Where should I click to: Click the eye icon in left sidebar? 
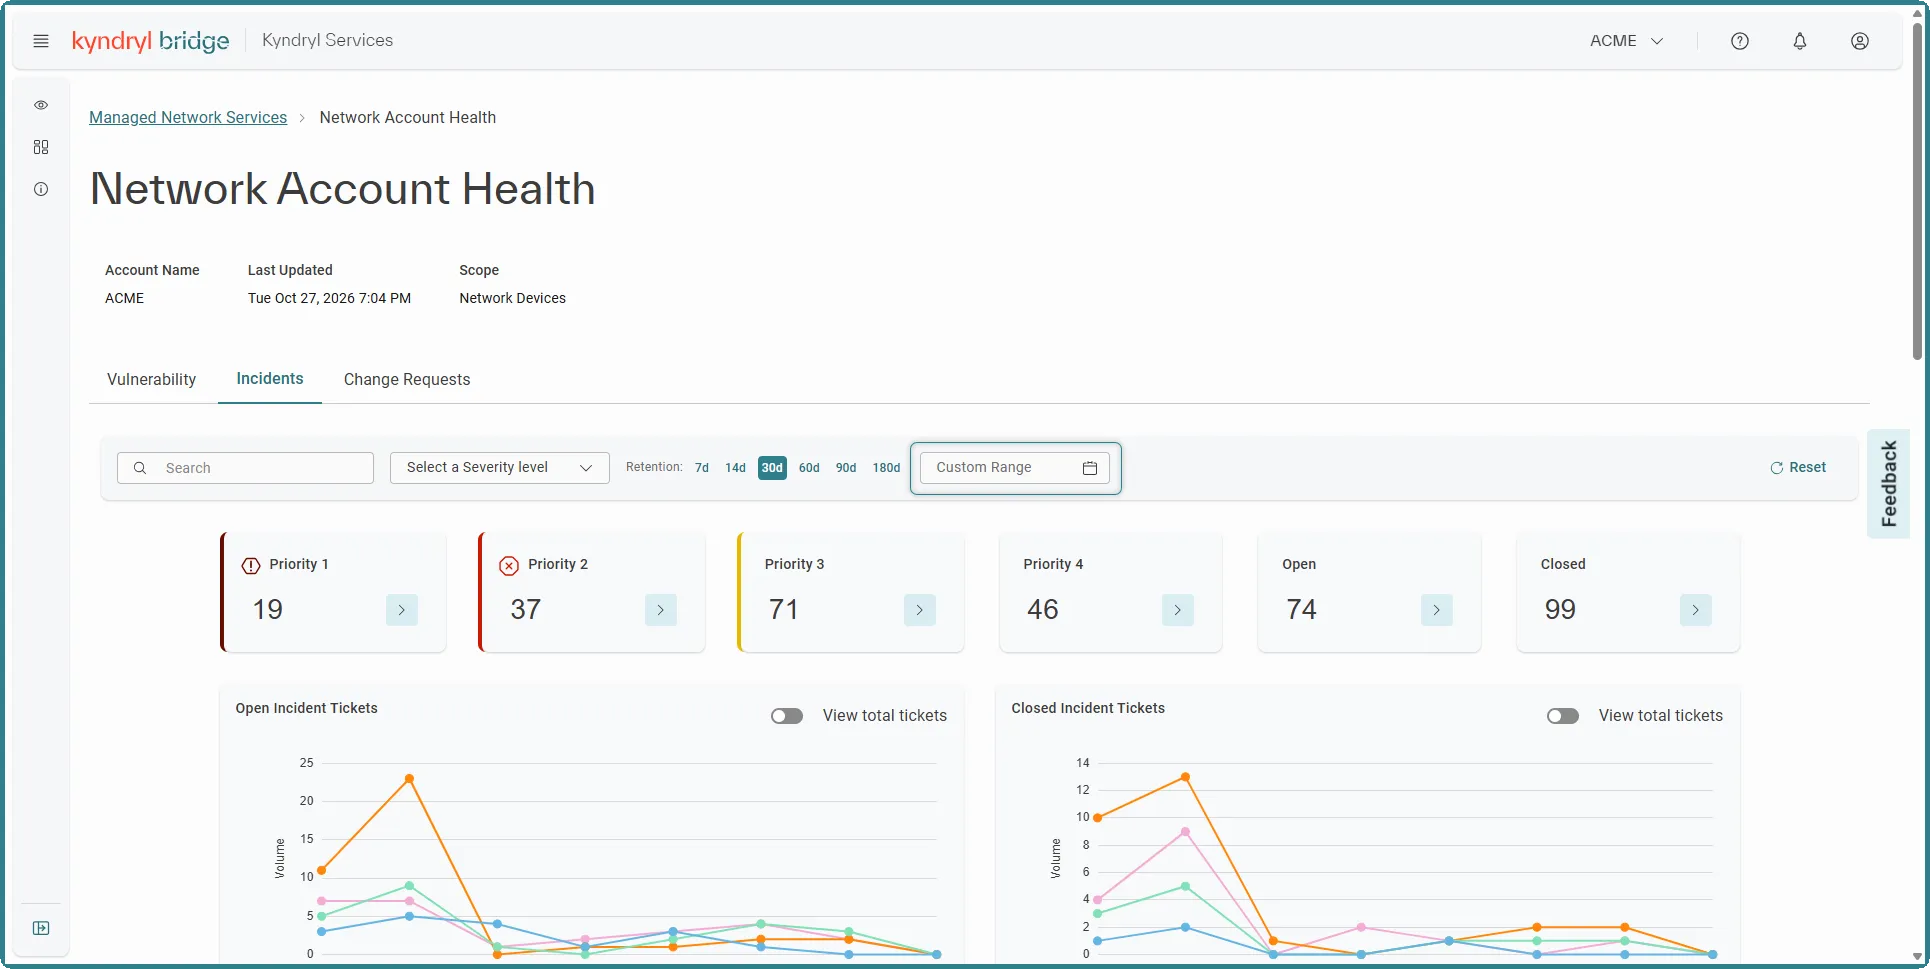[x=41, y=105]
